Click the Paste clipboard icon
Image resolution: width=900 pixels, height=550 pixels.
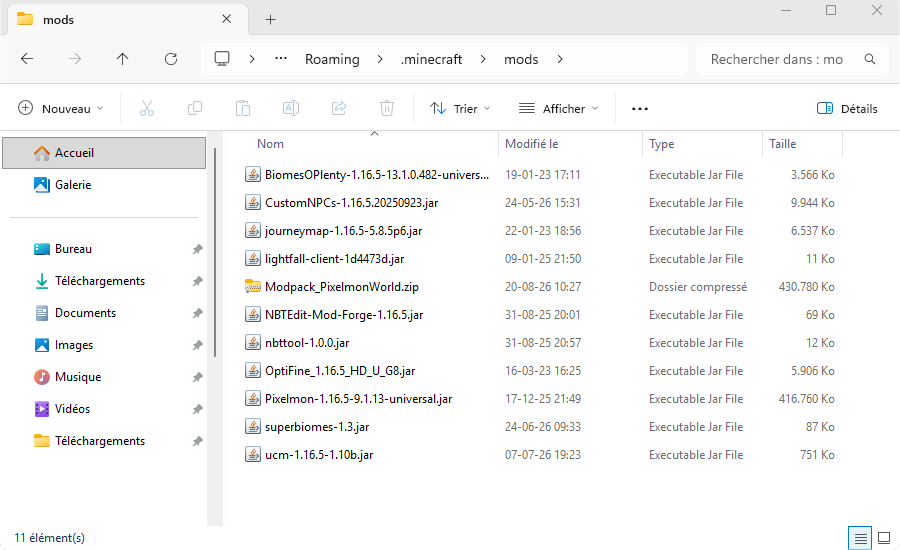pyautogui.click(x=243, y=108)
